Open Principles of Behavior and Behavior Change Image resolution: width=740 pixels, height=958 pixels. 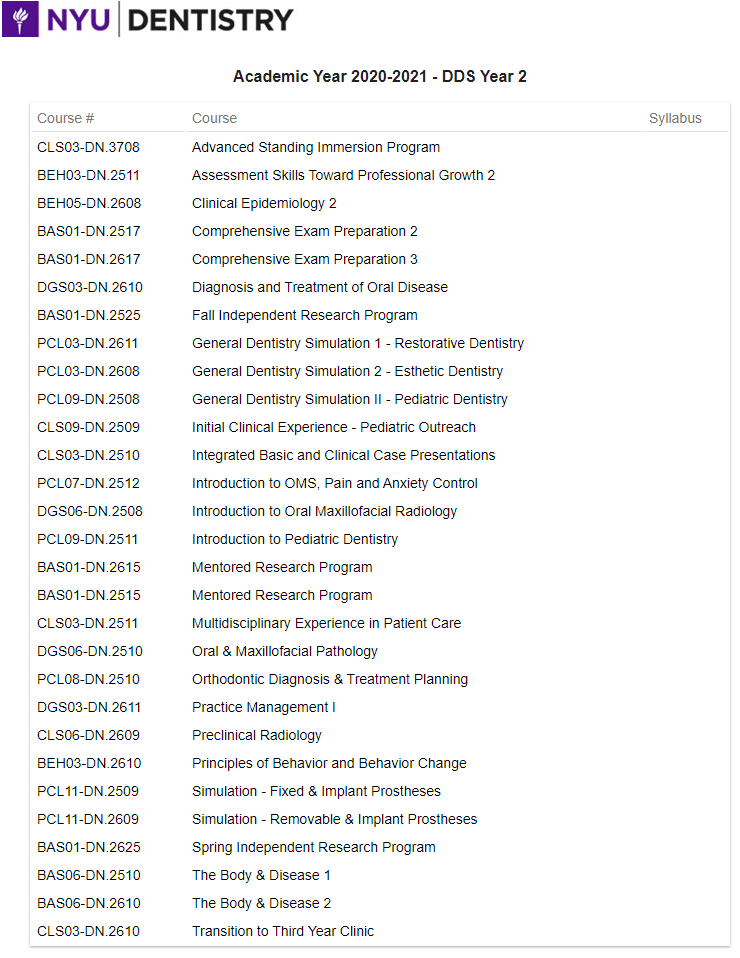329,764
